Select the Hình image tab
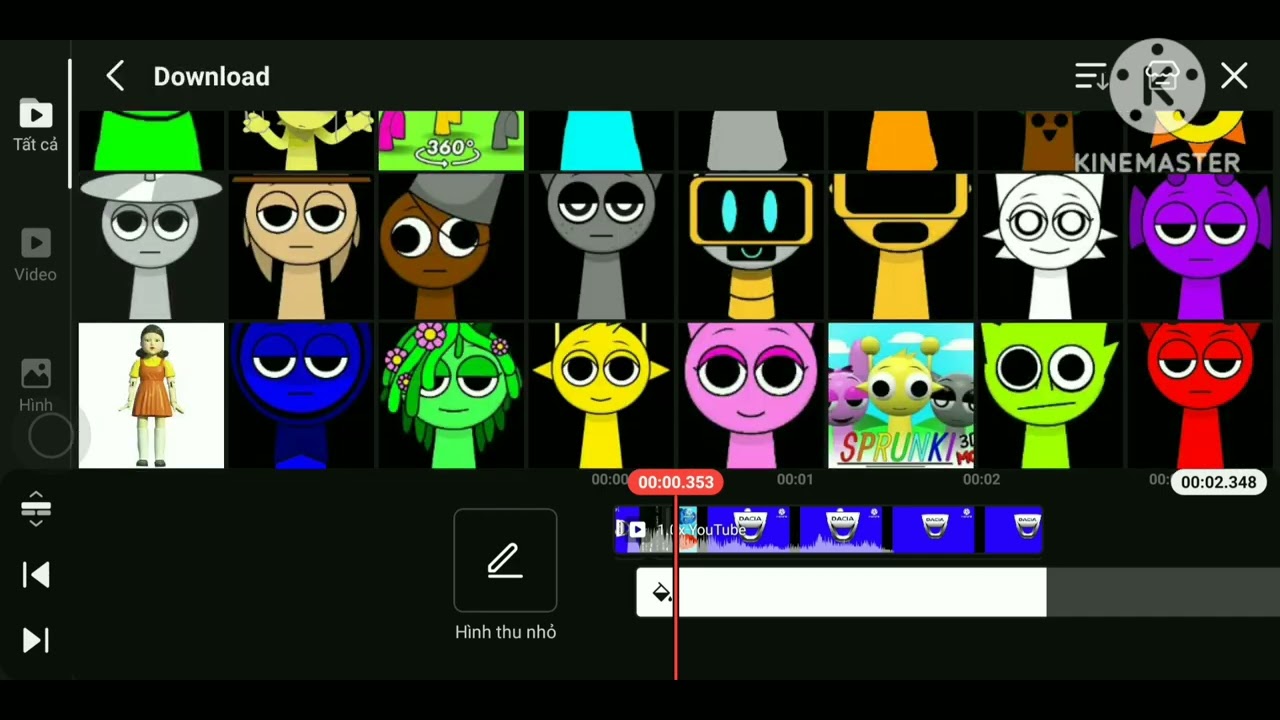The width and height of the screenshot is (1280, 720). click(35, 385)
